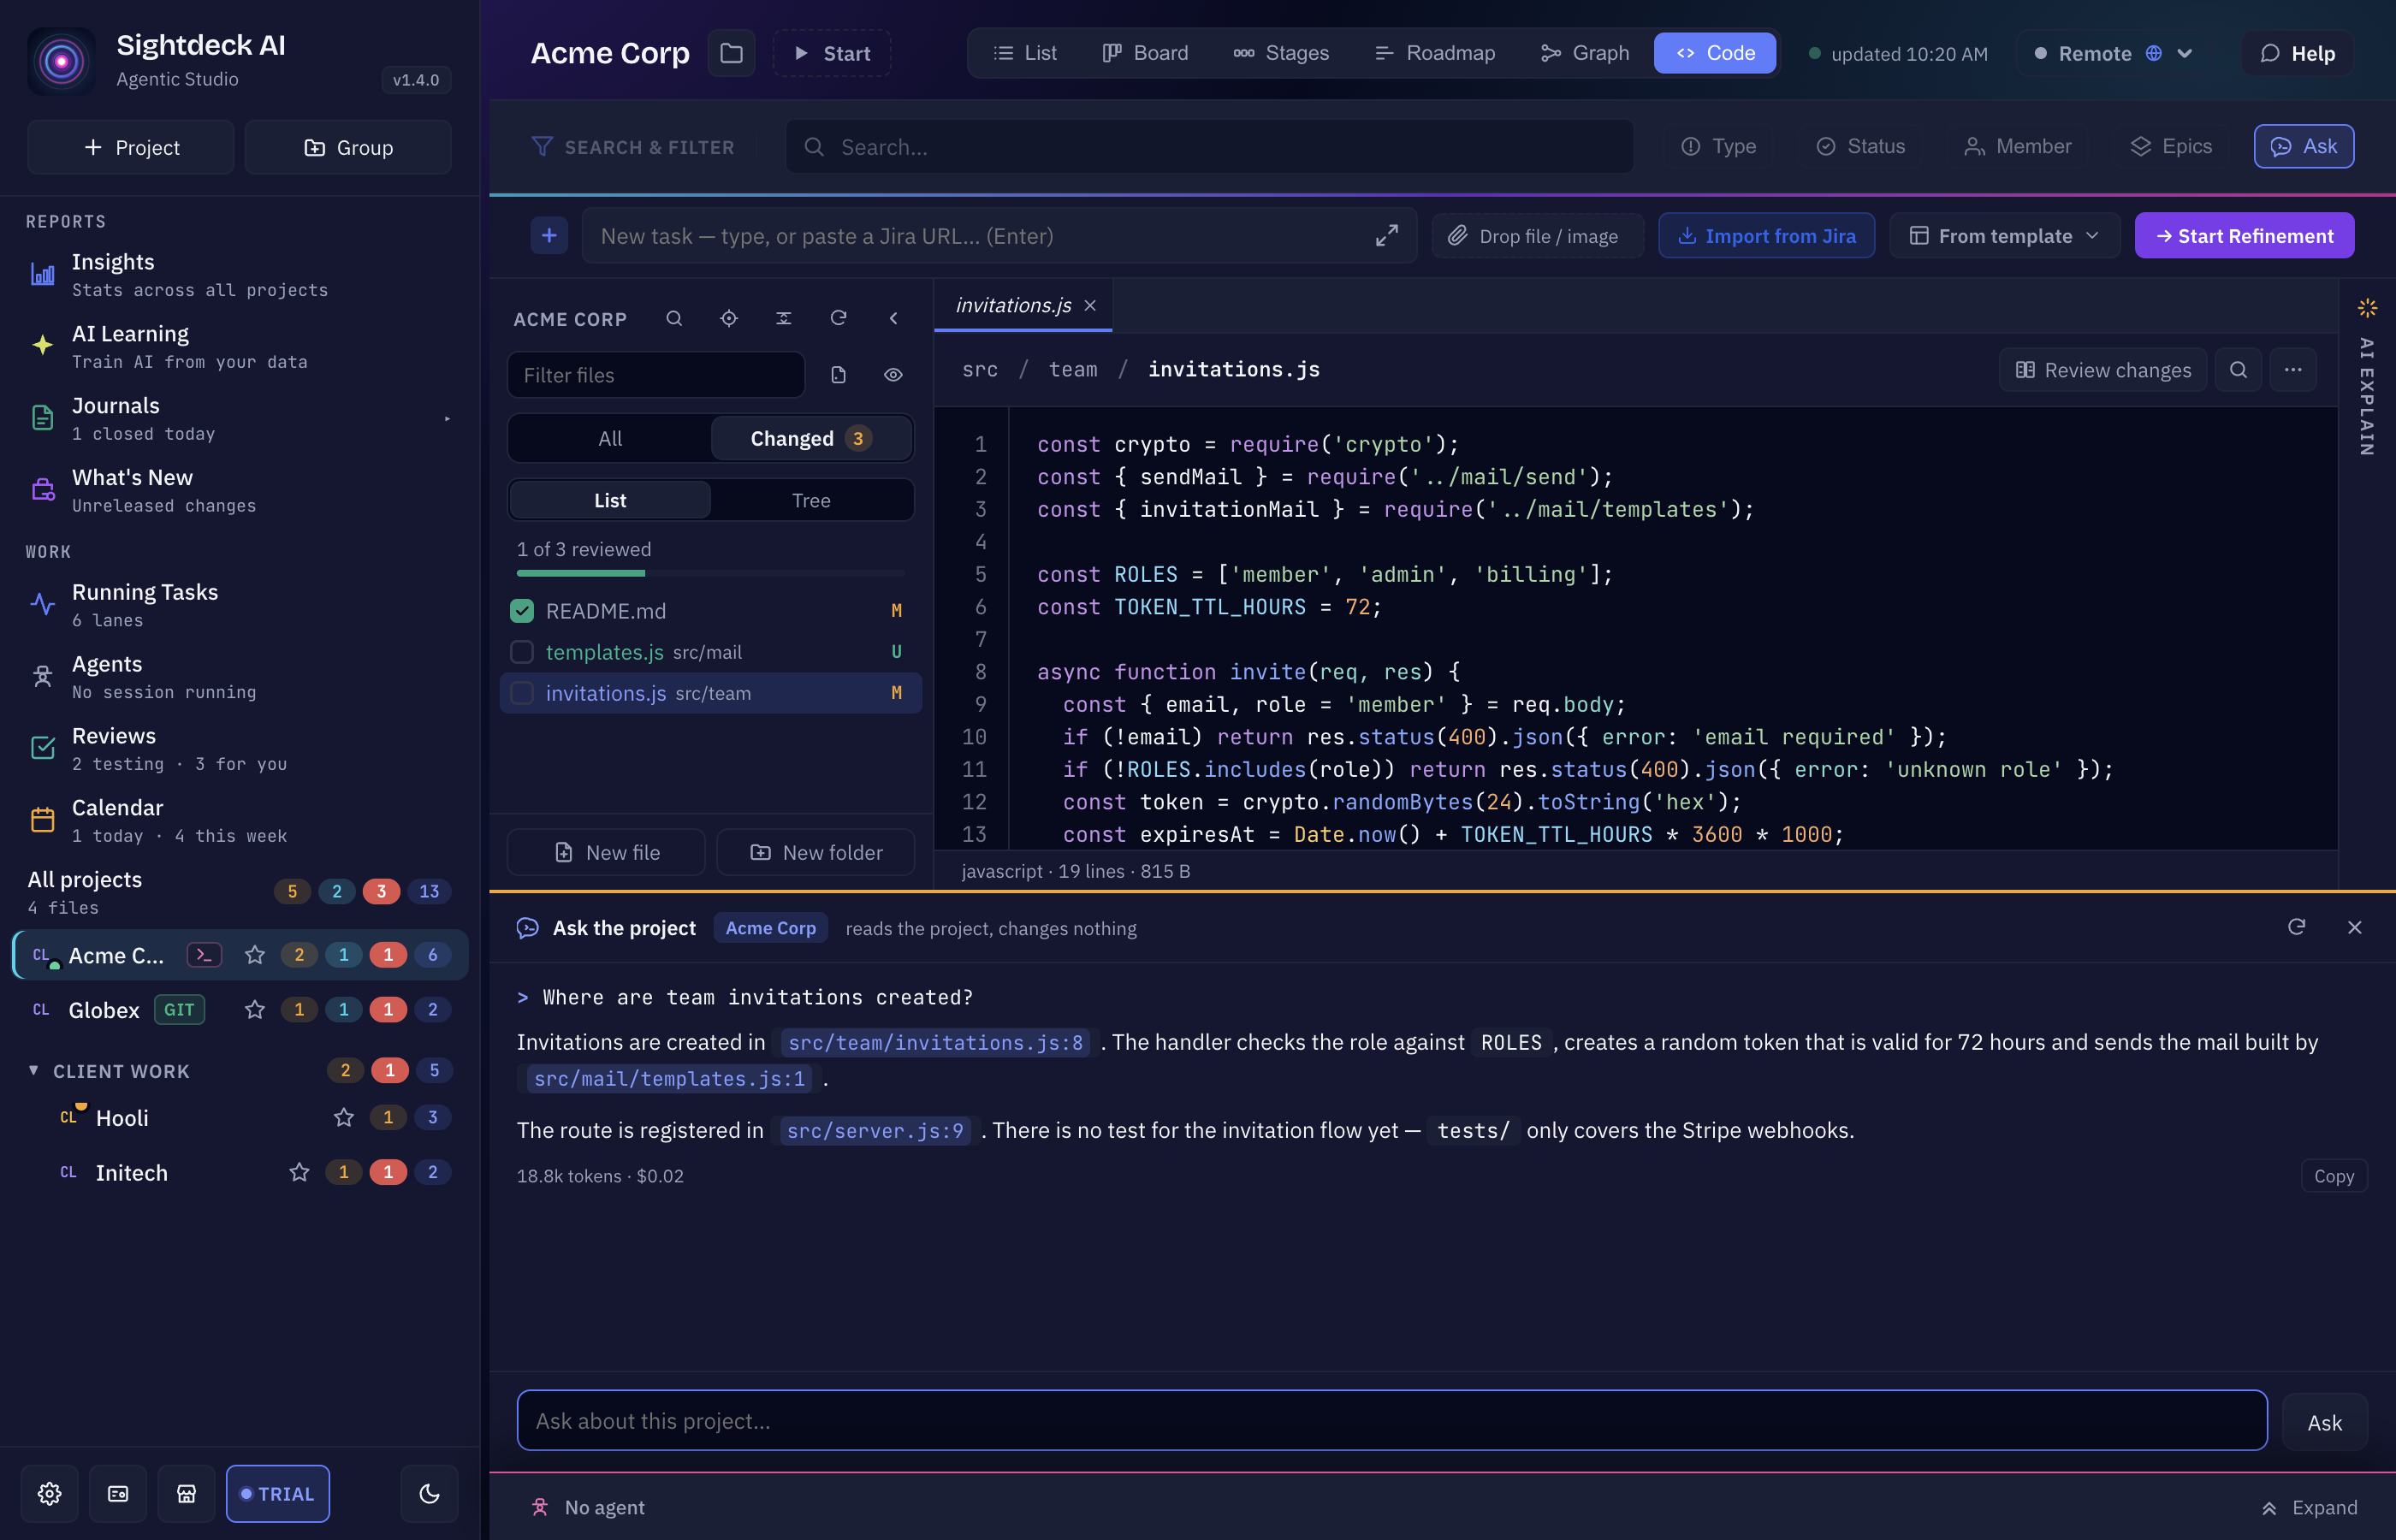Collapse the CLIENT WORK group

click(33, 1071)
